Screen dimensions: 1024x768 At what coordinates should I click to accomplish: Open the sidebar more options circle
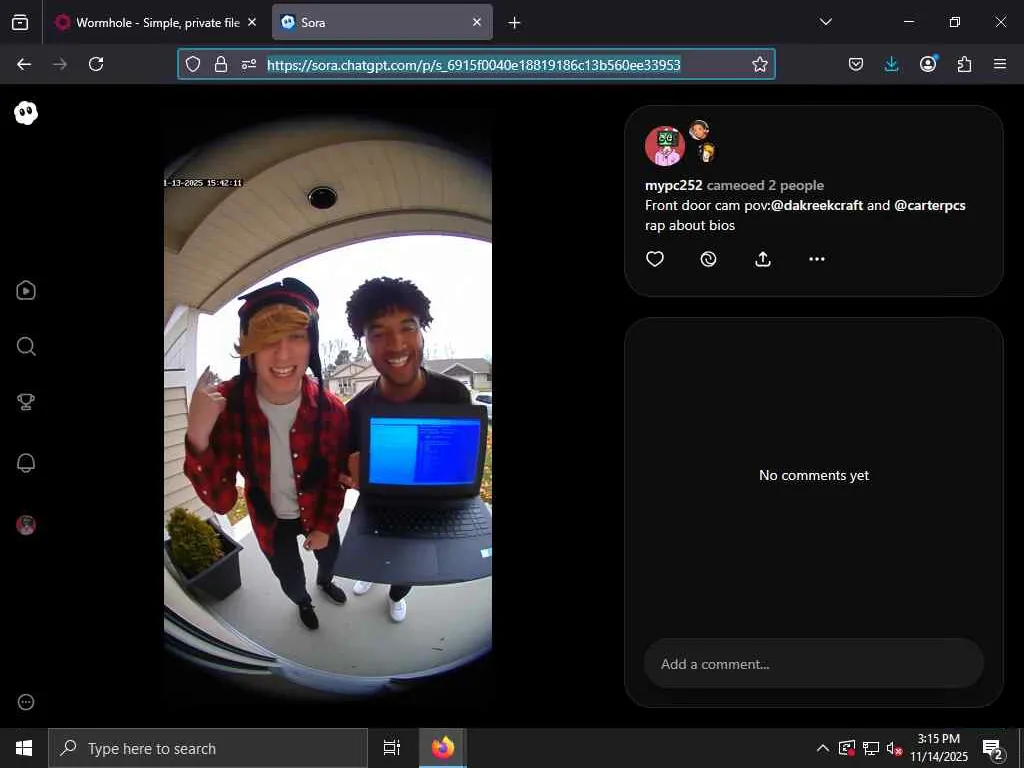pyautogui.click(x=26, y=702)
